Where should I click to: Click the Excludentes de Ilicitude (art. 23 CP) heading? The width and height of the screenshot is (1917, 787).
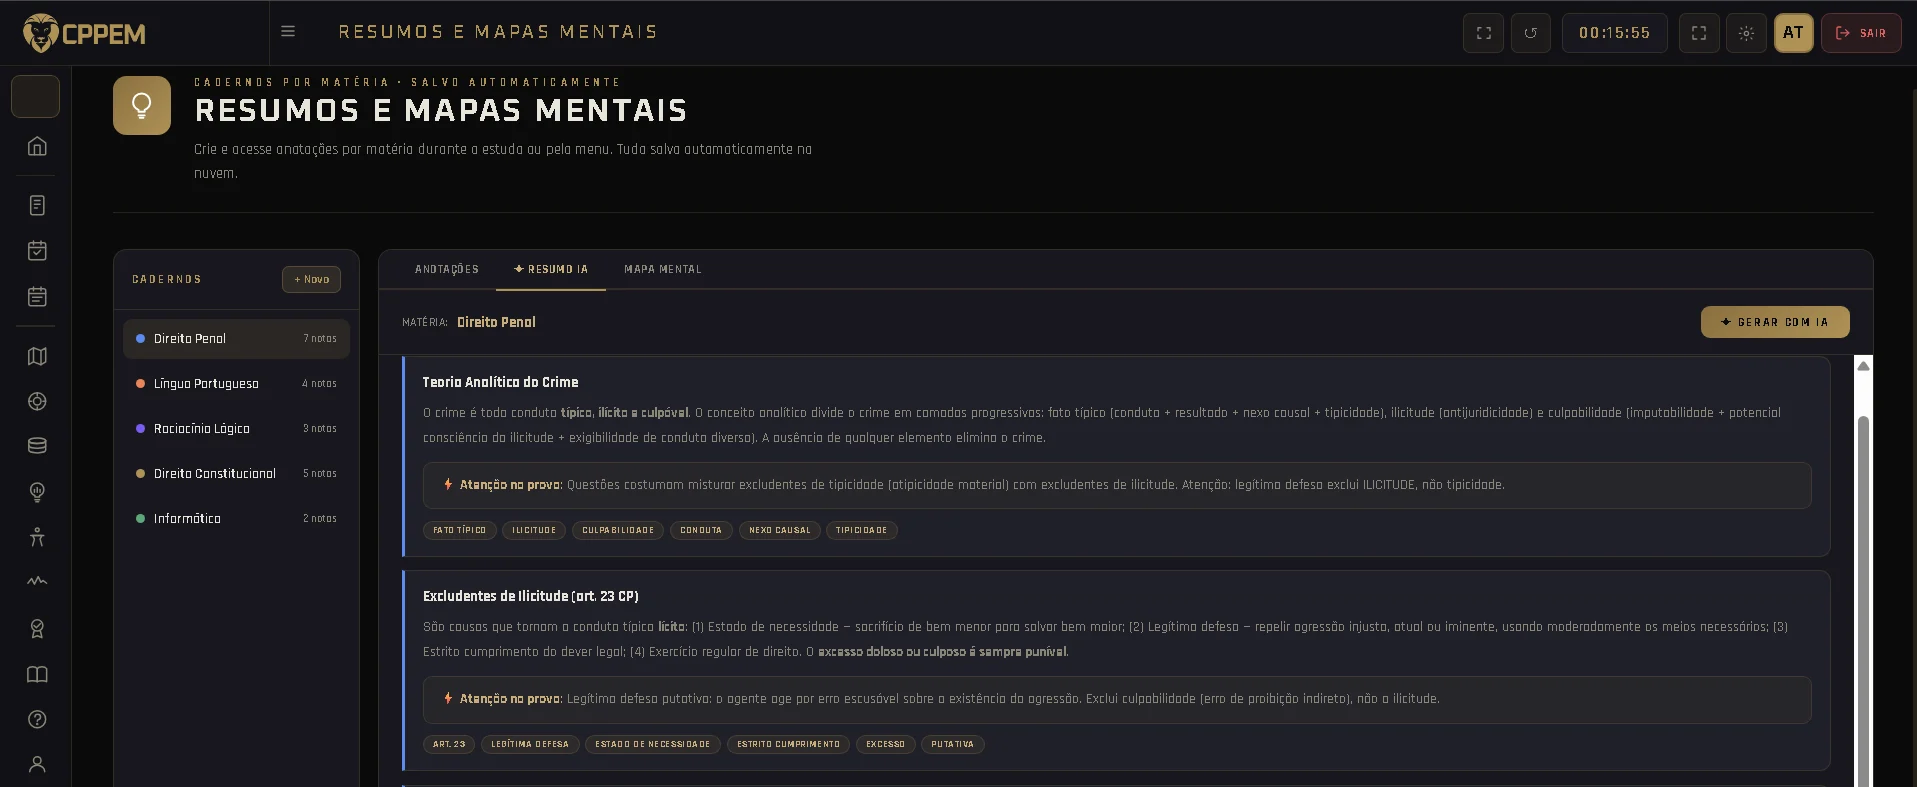[531, 596]
